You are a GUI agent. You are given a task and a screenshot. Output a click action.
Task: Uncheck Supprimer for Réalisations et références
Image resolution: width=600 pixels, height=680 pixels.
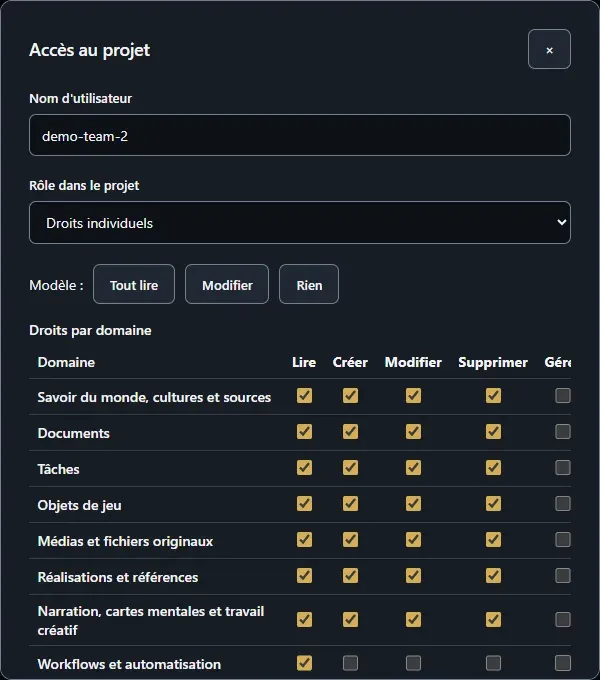click(x=493, y=575)
